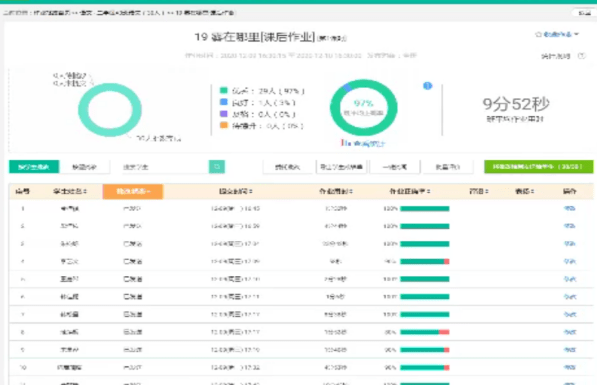Click the blue info icon beside the 97% ring
Viewport: 597px width, 385px height.
click(x=428, y=86)
